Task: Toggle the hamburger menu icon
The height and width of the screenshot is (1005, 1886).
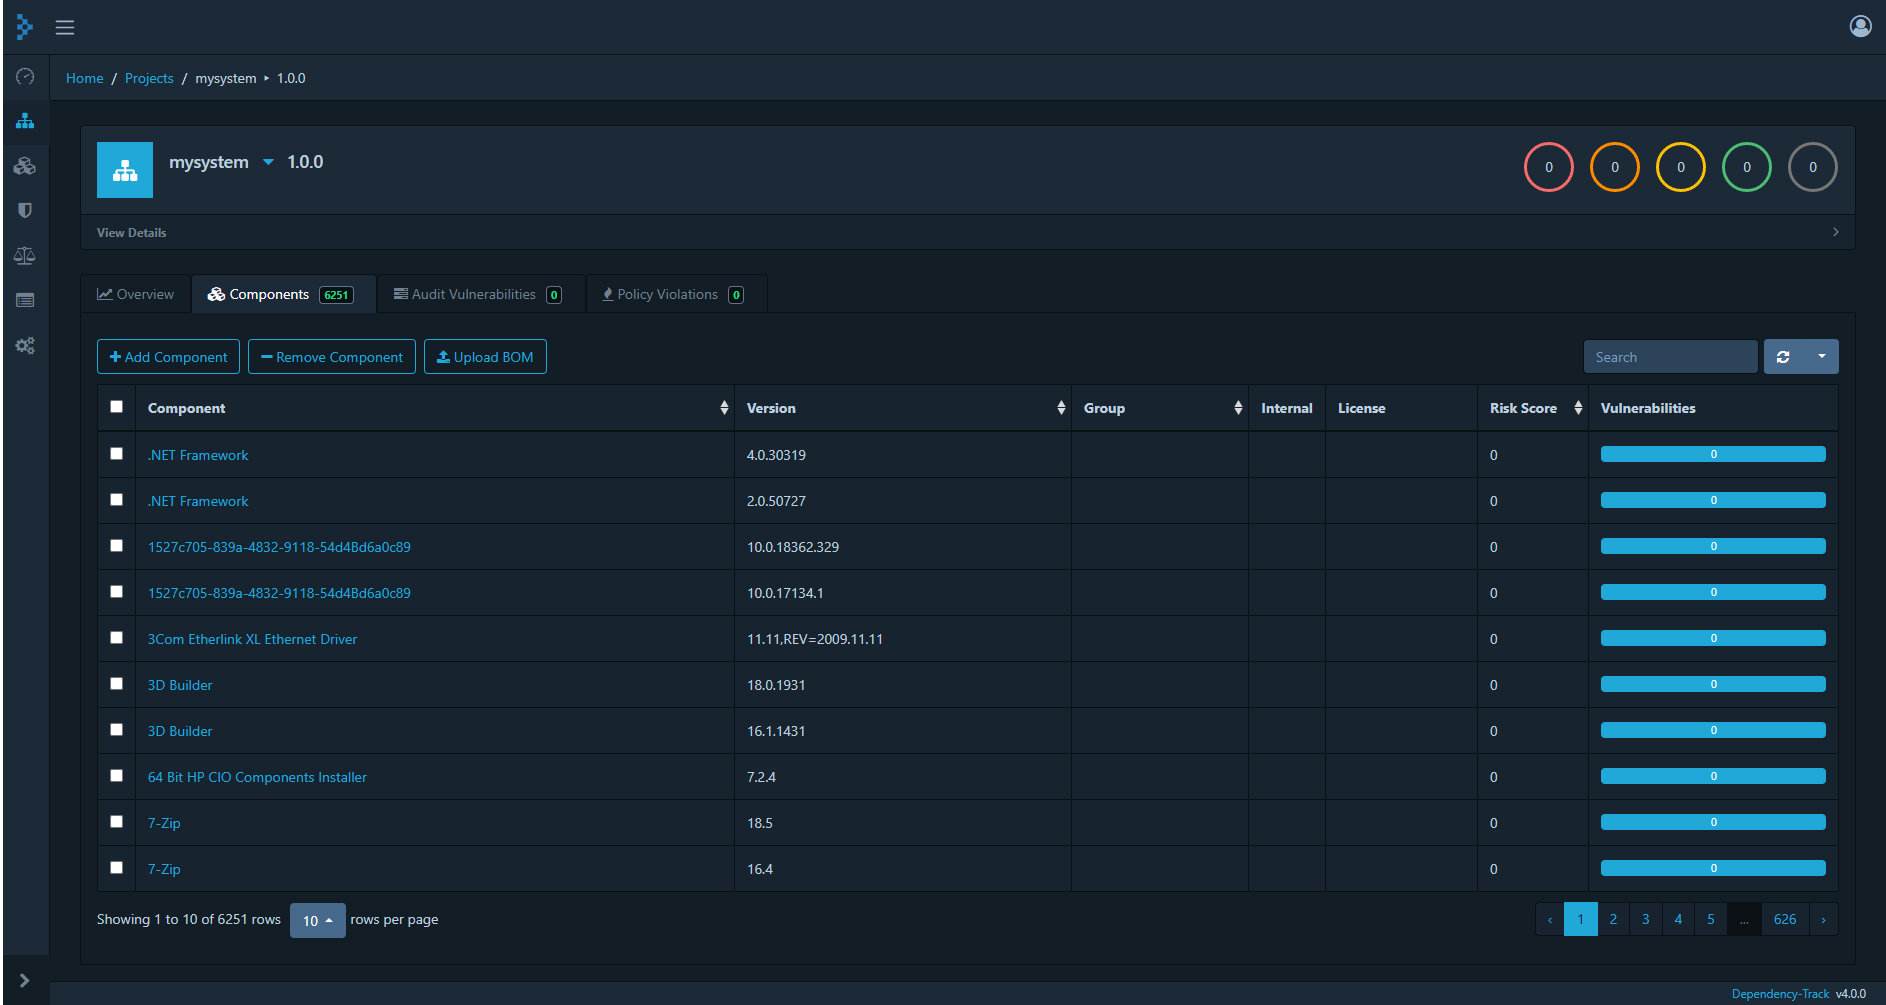Action: [x=65, y=27]
